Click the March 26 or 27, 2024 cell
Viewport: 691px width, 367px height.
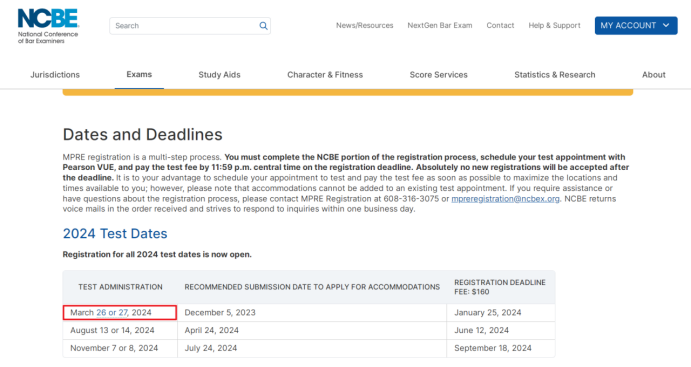tap(120, 312)
